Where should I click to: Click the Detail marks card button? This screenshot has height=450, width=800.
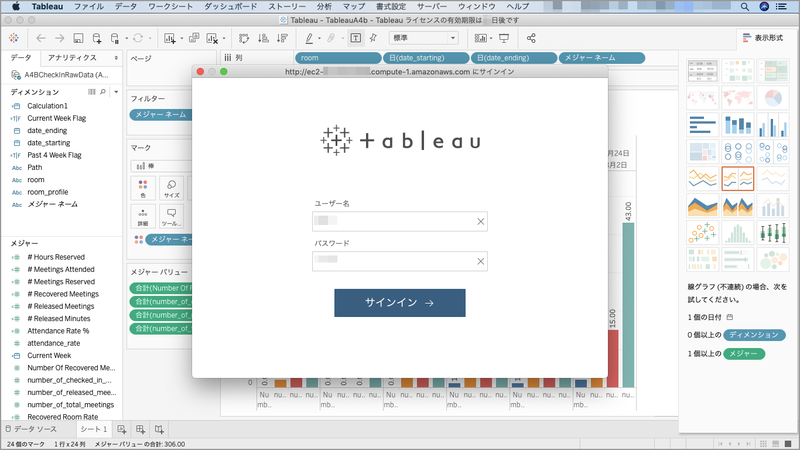[x=143, y=216]
